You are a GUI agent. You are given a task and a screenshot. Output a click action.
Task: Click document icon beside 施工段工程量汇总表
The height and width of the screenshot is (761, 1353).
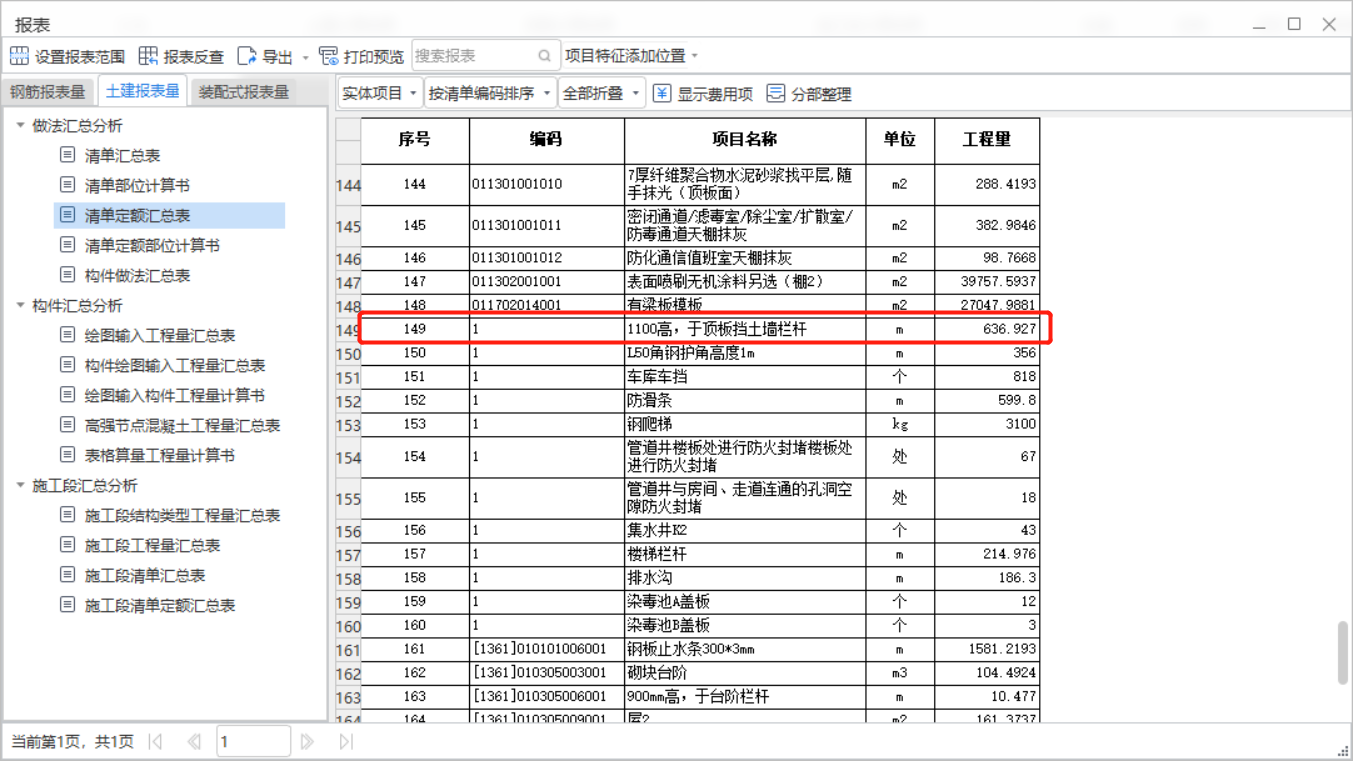67,545
